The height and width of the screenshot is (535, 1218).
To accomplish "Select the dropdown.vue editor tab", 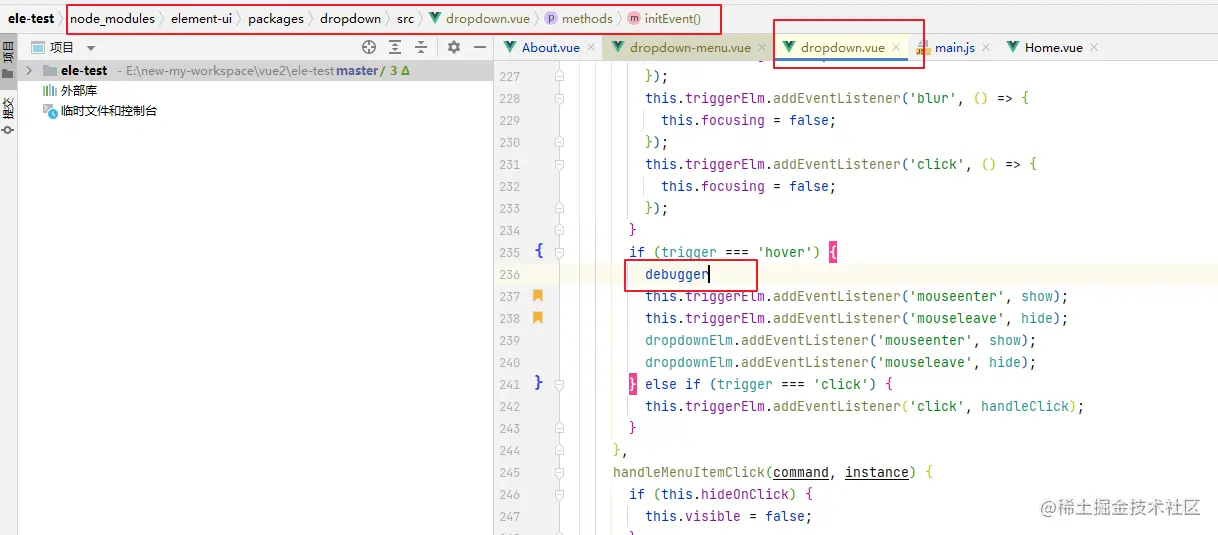I will click(x=842, y=47).
